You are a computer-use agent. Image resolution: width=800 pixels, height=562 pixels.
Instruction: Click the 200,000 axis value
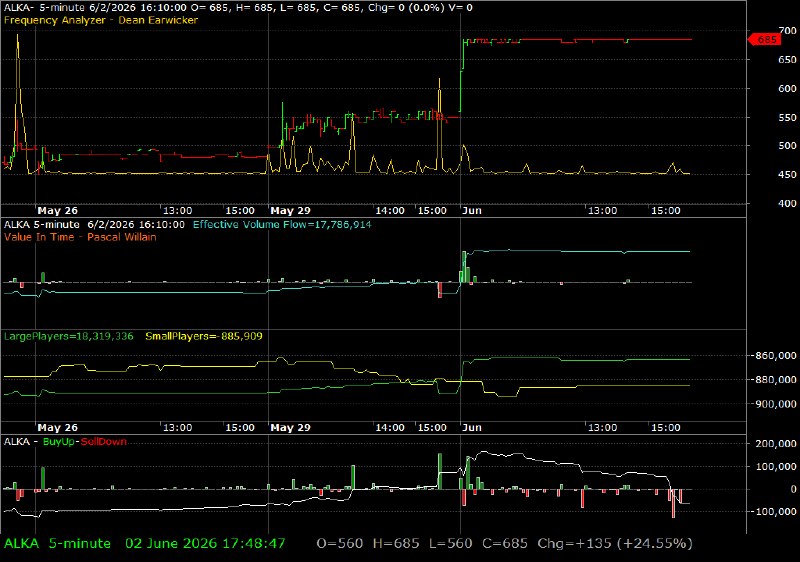click(776, 444)
